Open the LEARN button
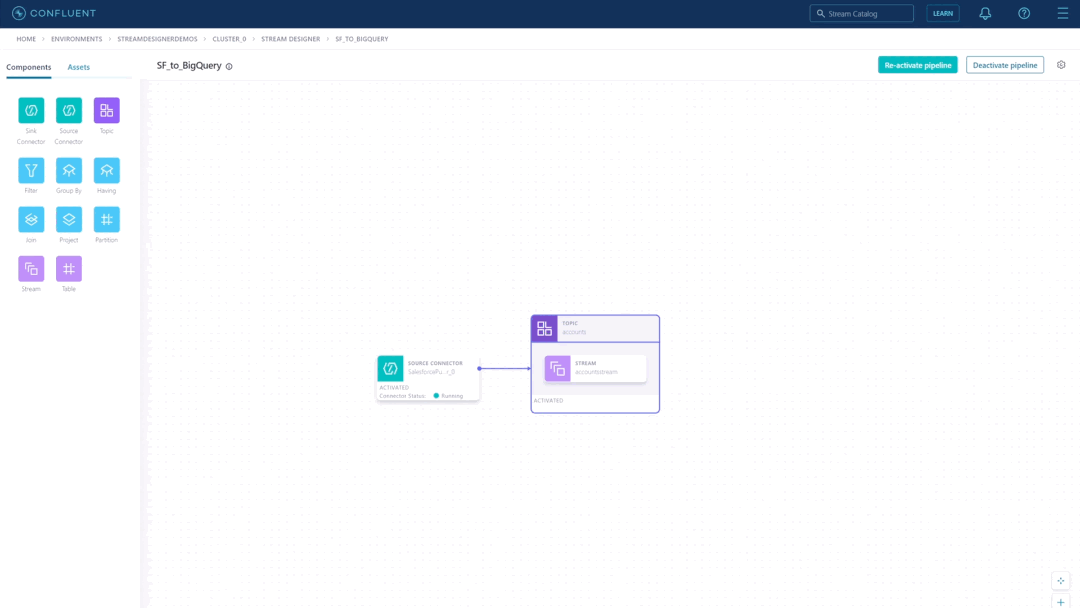This screenshot has height=608, width=1080. tap(943, 13)
